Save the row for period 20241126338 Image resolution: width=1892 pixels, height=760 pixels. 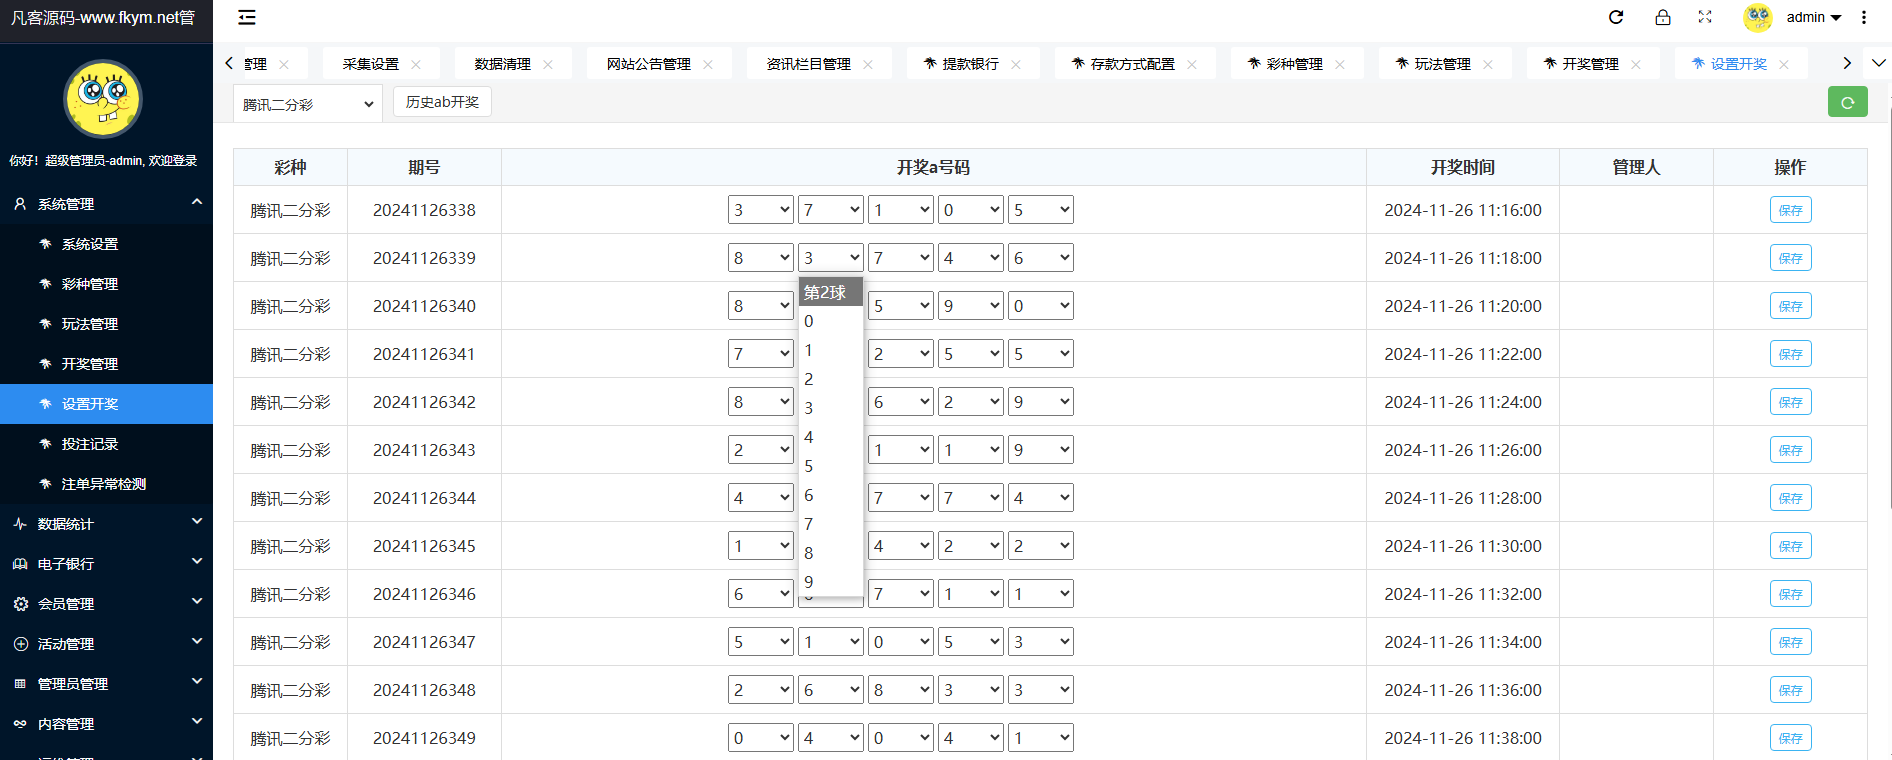click(x=1790, y=210)
